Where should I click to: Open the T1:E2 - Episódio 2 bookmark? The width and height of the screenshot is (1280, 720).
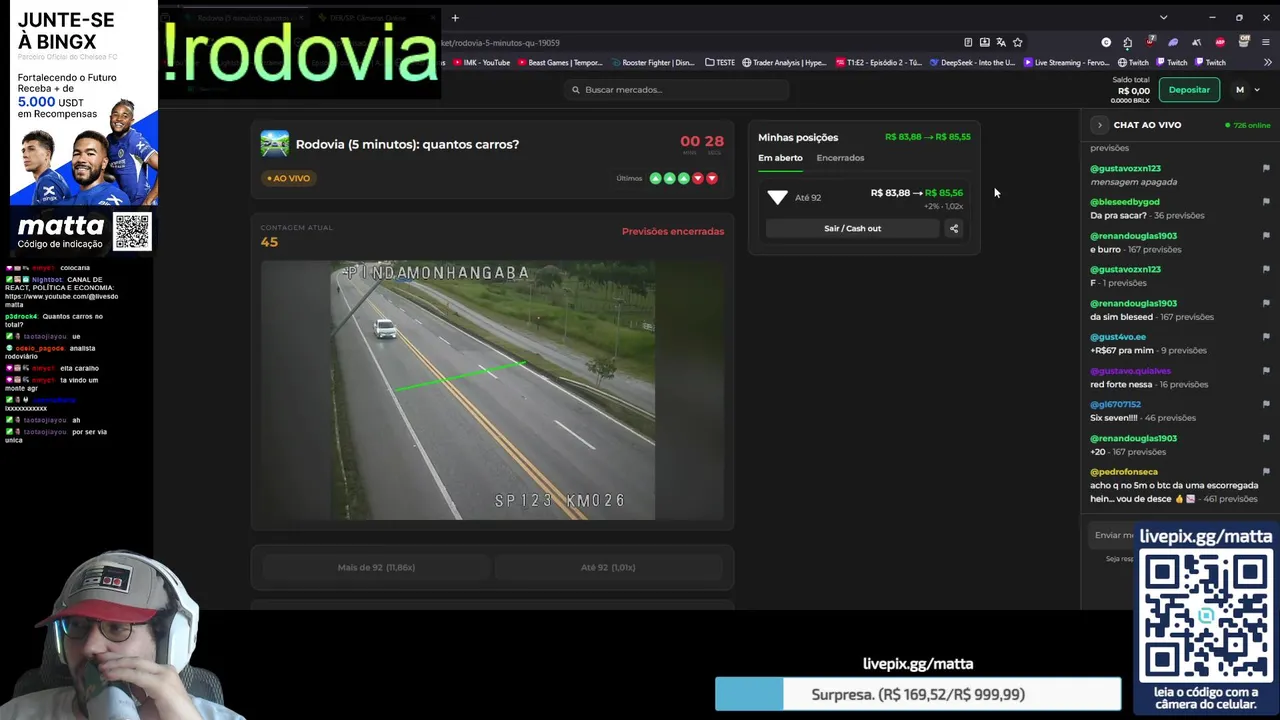879,62
